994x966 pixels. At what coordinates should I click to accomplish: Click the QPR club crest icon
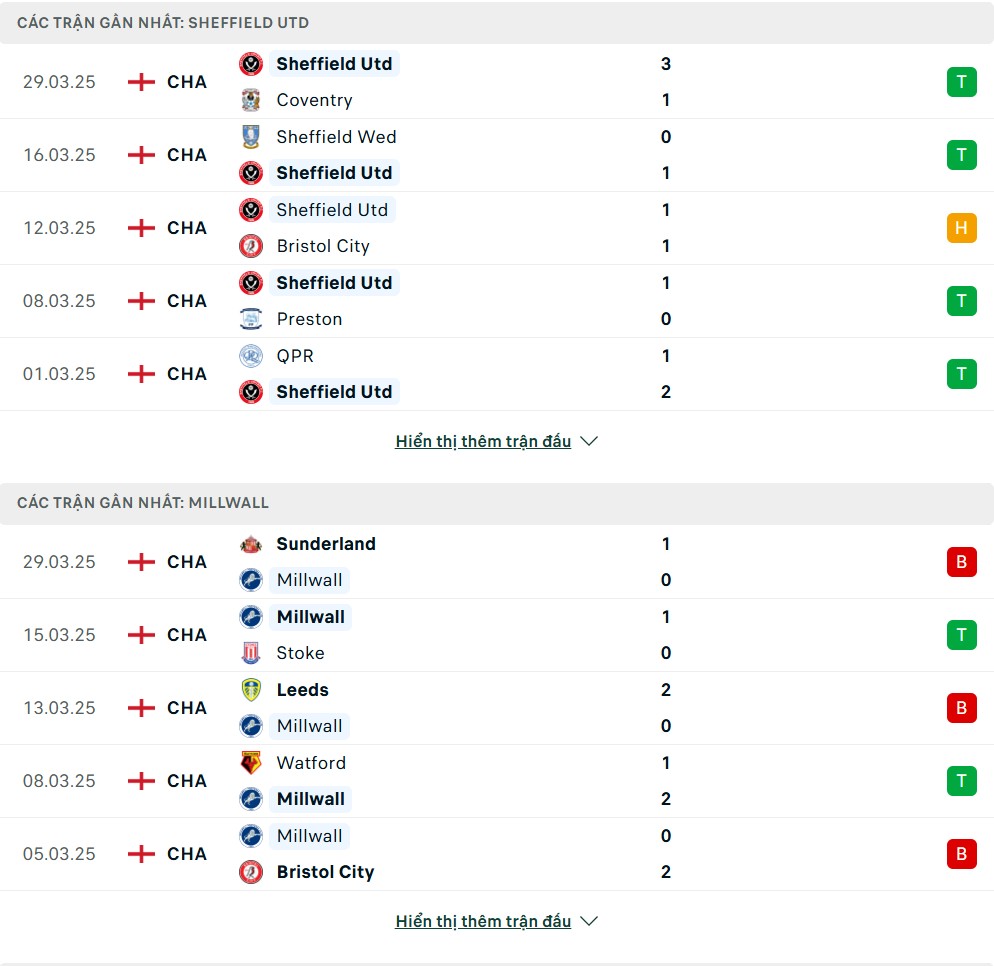(x=251, y=356)
